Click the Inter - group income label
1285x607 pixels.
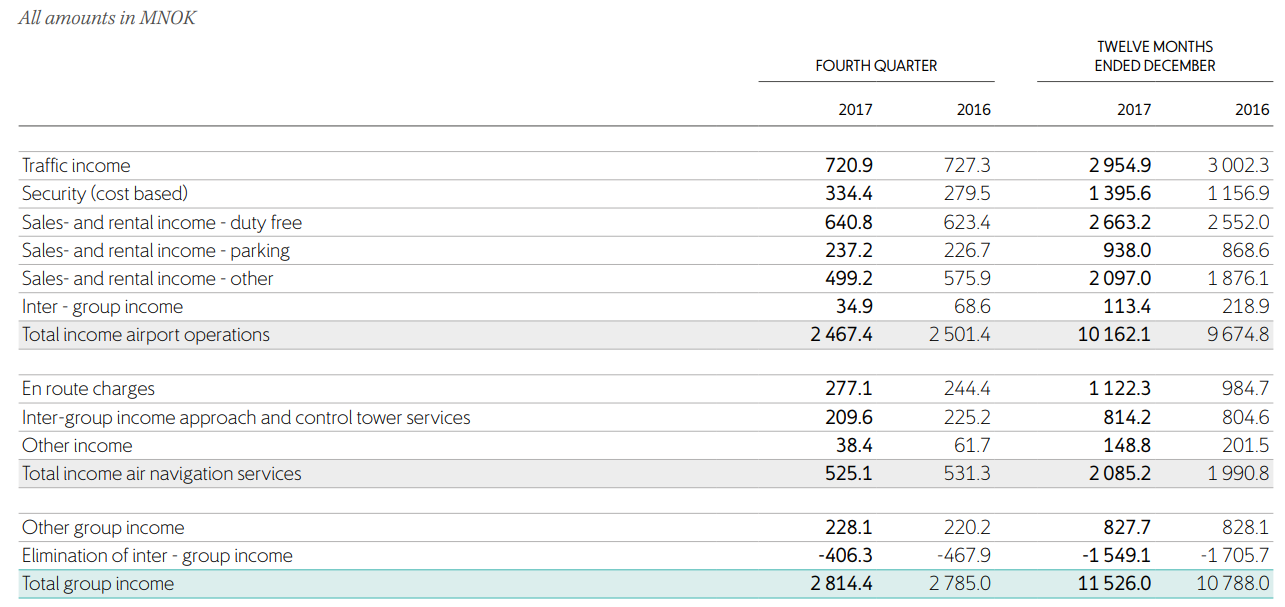tap(102, 306)
